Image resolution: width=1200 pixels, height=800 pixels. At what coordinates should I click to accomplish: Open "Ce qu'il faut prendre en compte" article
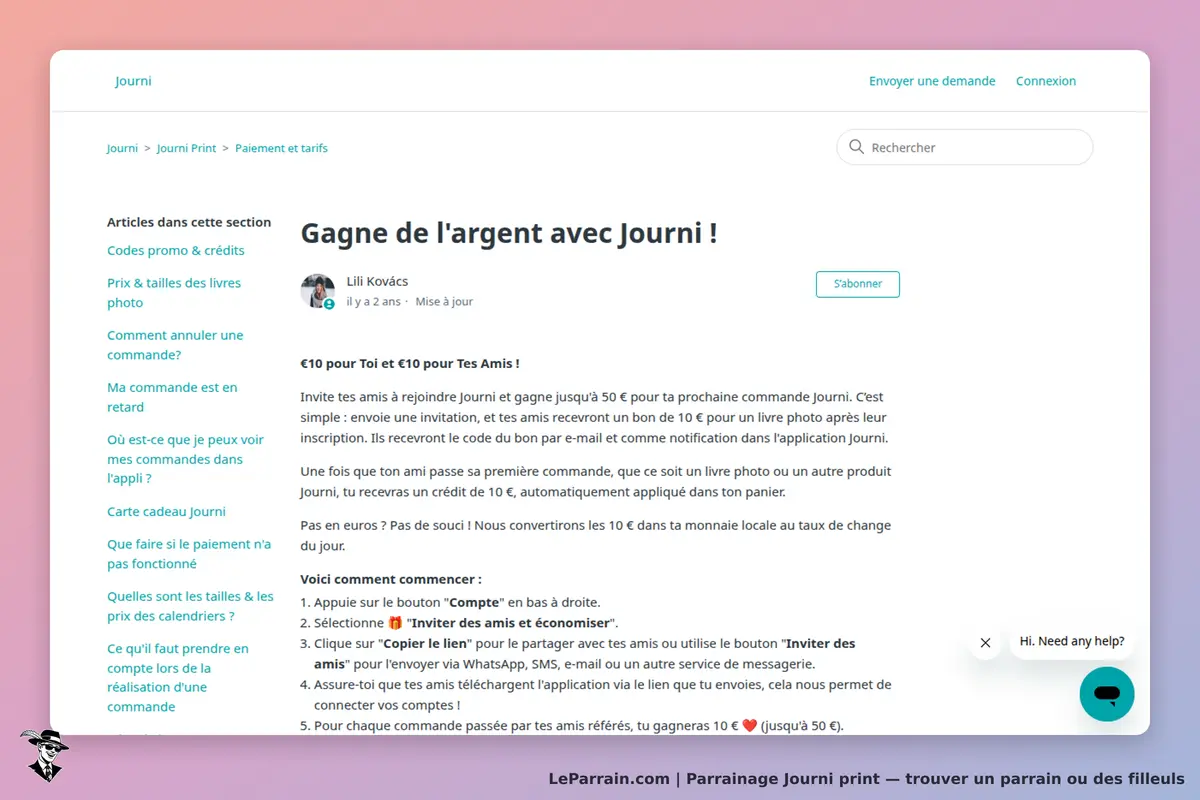tap(178, 678)
